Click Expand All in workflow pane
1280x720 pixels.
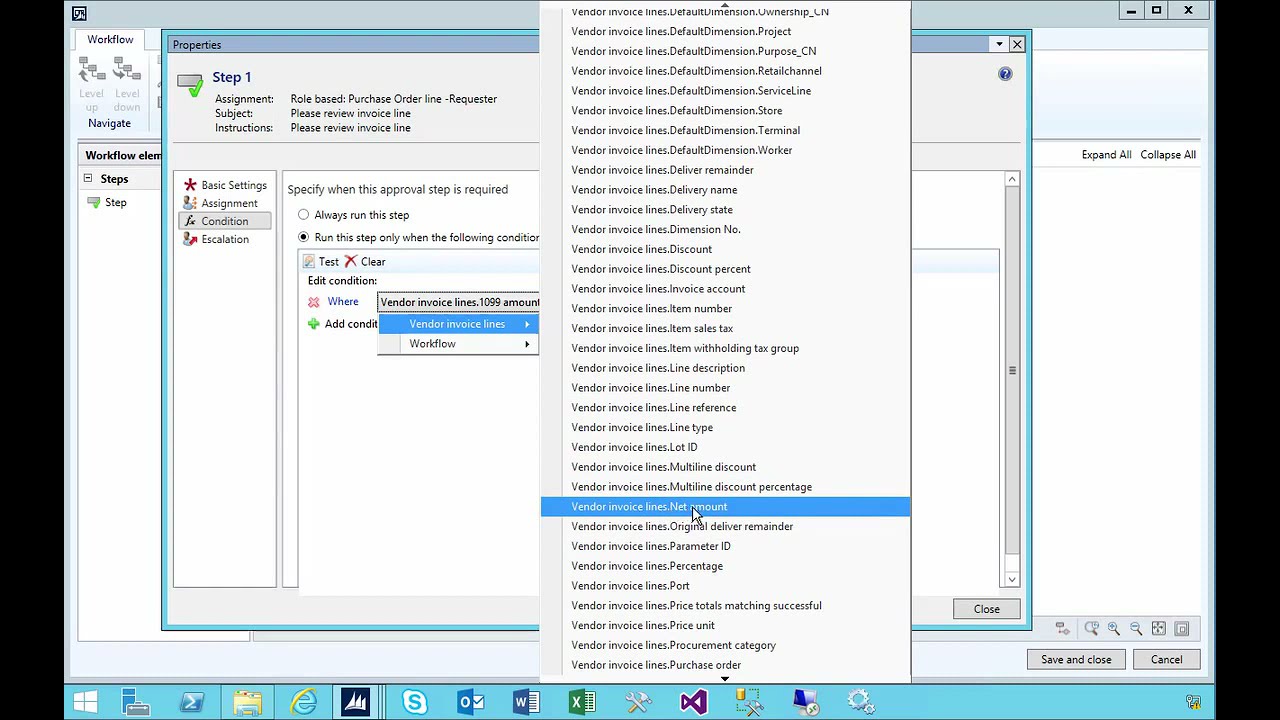1106,155
